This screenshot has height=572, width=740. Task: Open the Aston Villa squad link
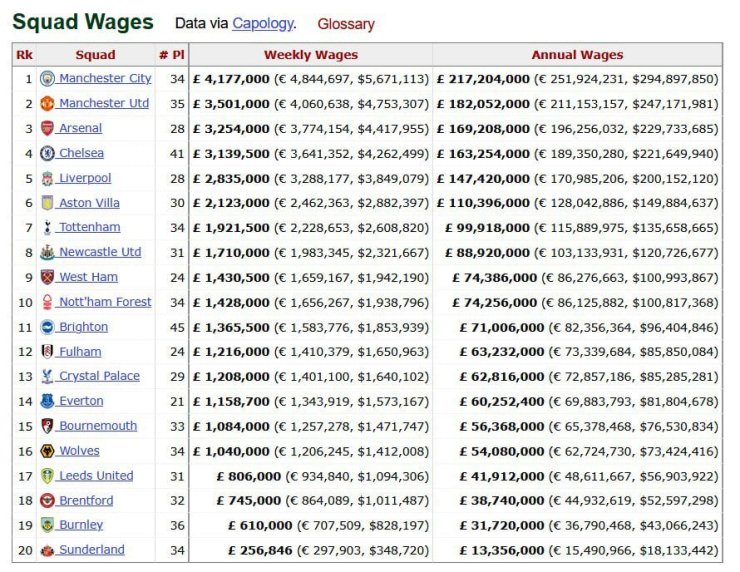pyautogui.click(x=89, y=203)
